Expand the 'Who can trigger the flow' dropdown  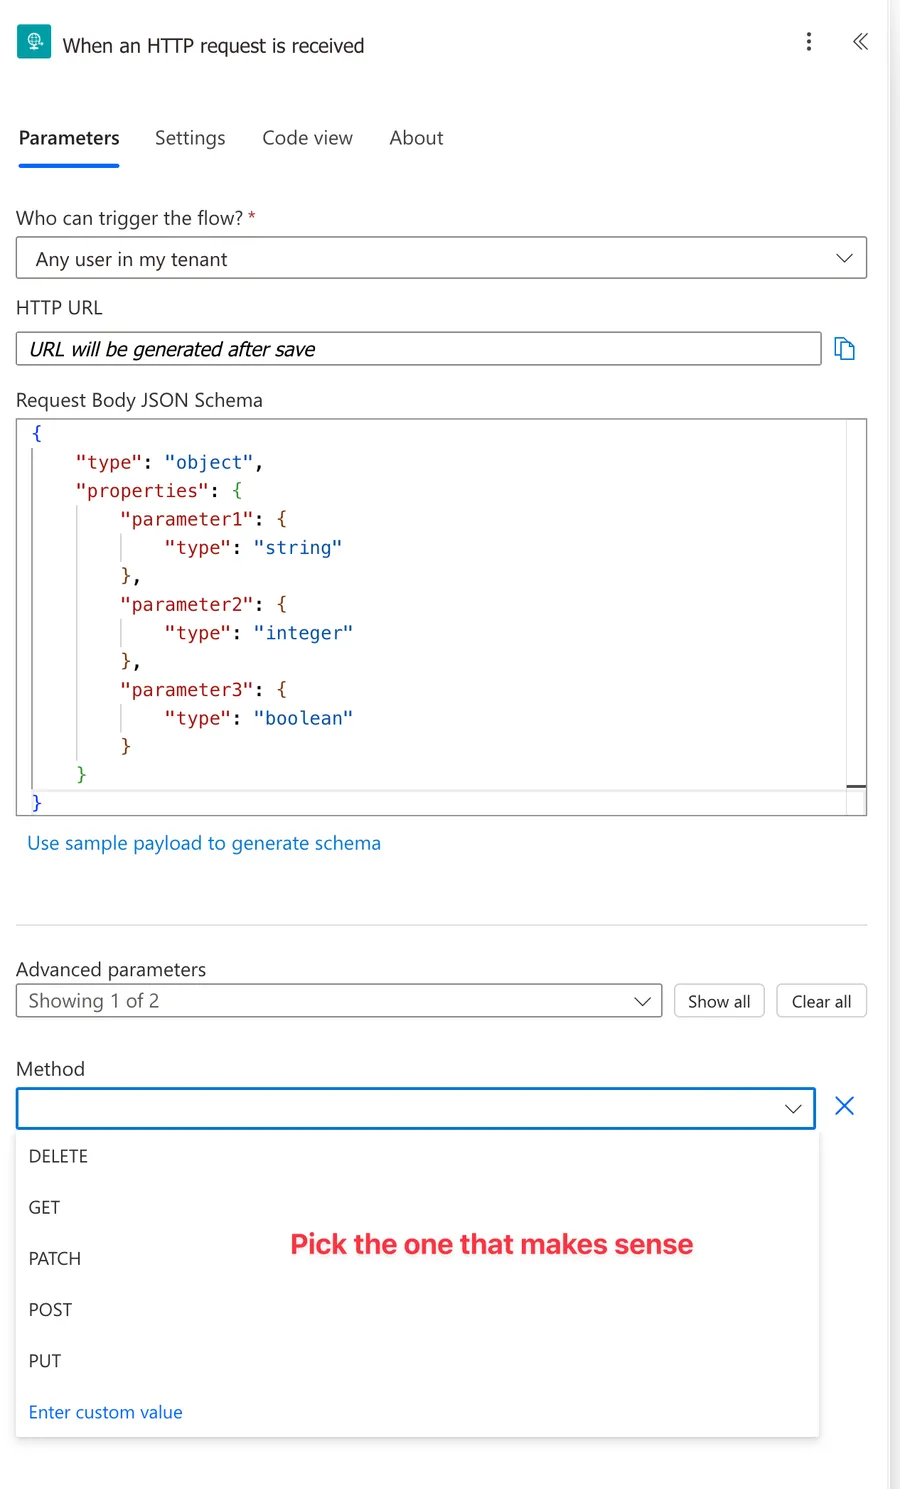(x=441, y=258)
